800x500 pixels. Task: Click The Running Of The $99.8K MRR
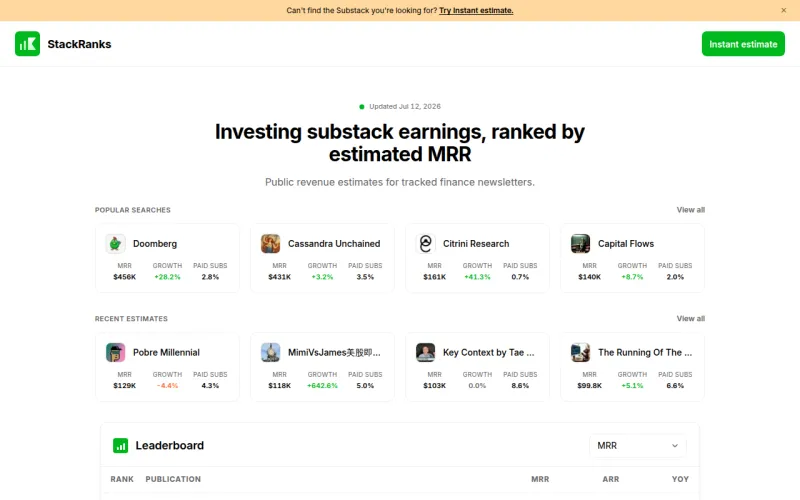(x=589, y=386)
